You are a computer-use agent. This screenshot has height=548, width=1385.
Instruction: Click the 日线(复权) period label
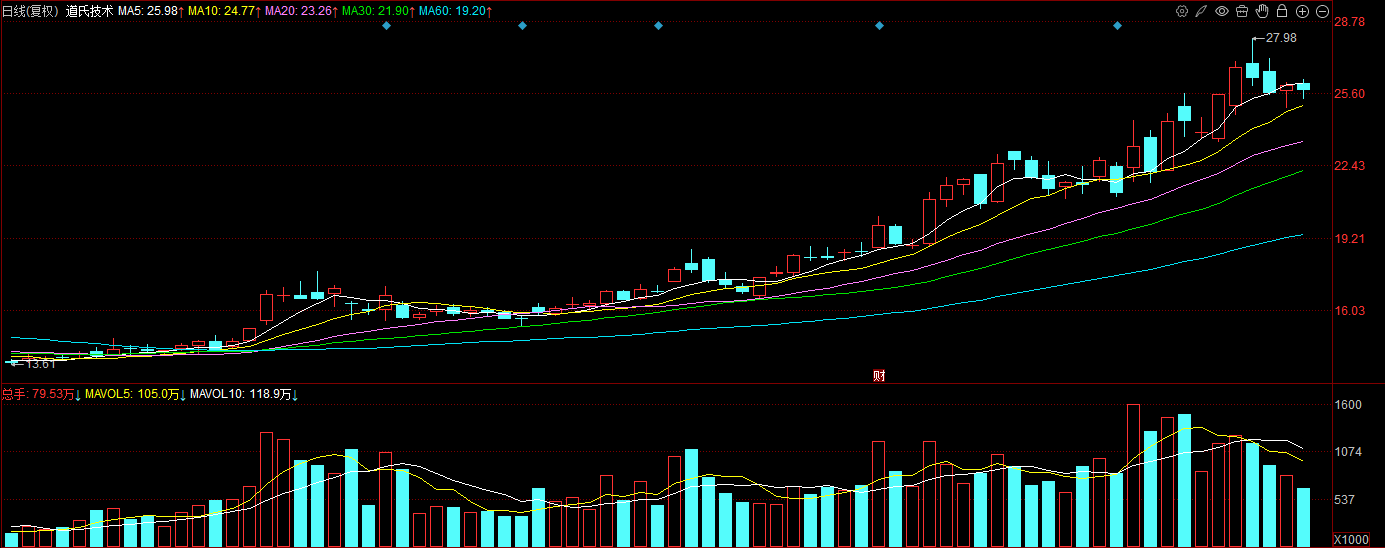tap(31, 11)
